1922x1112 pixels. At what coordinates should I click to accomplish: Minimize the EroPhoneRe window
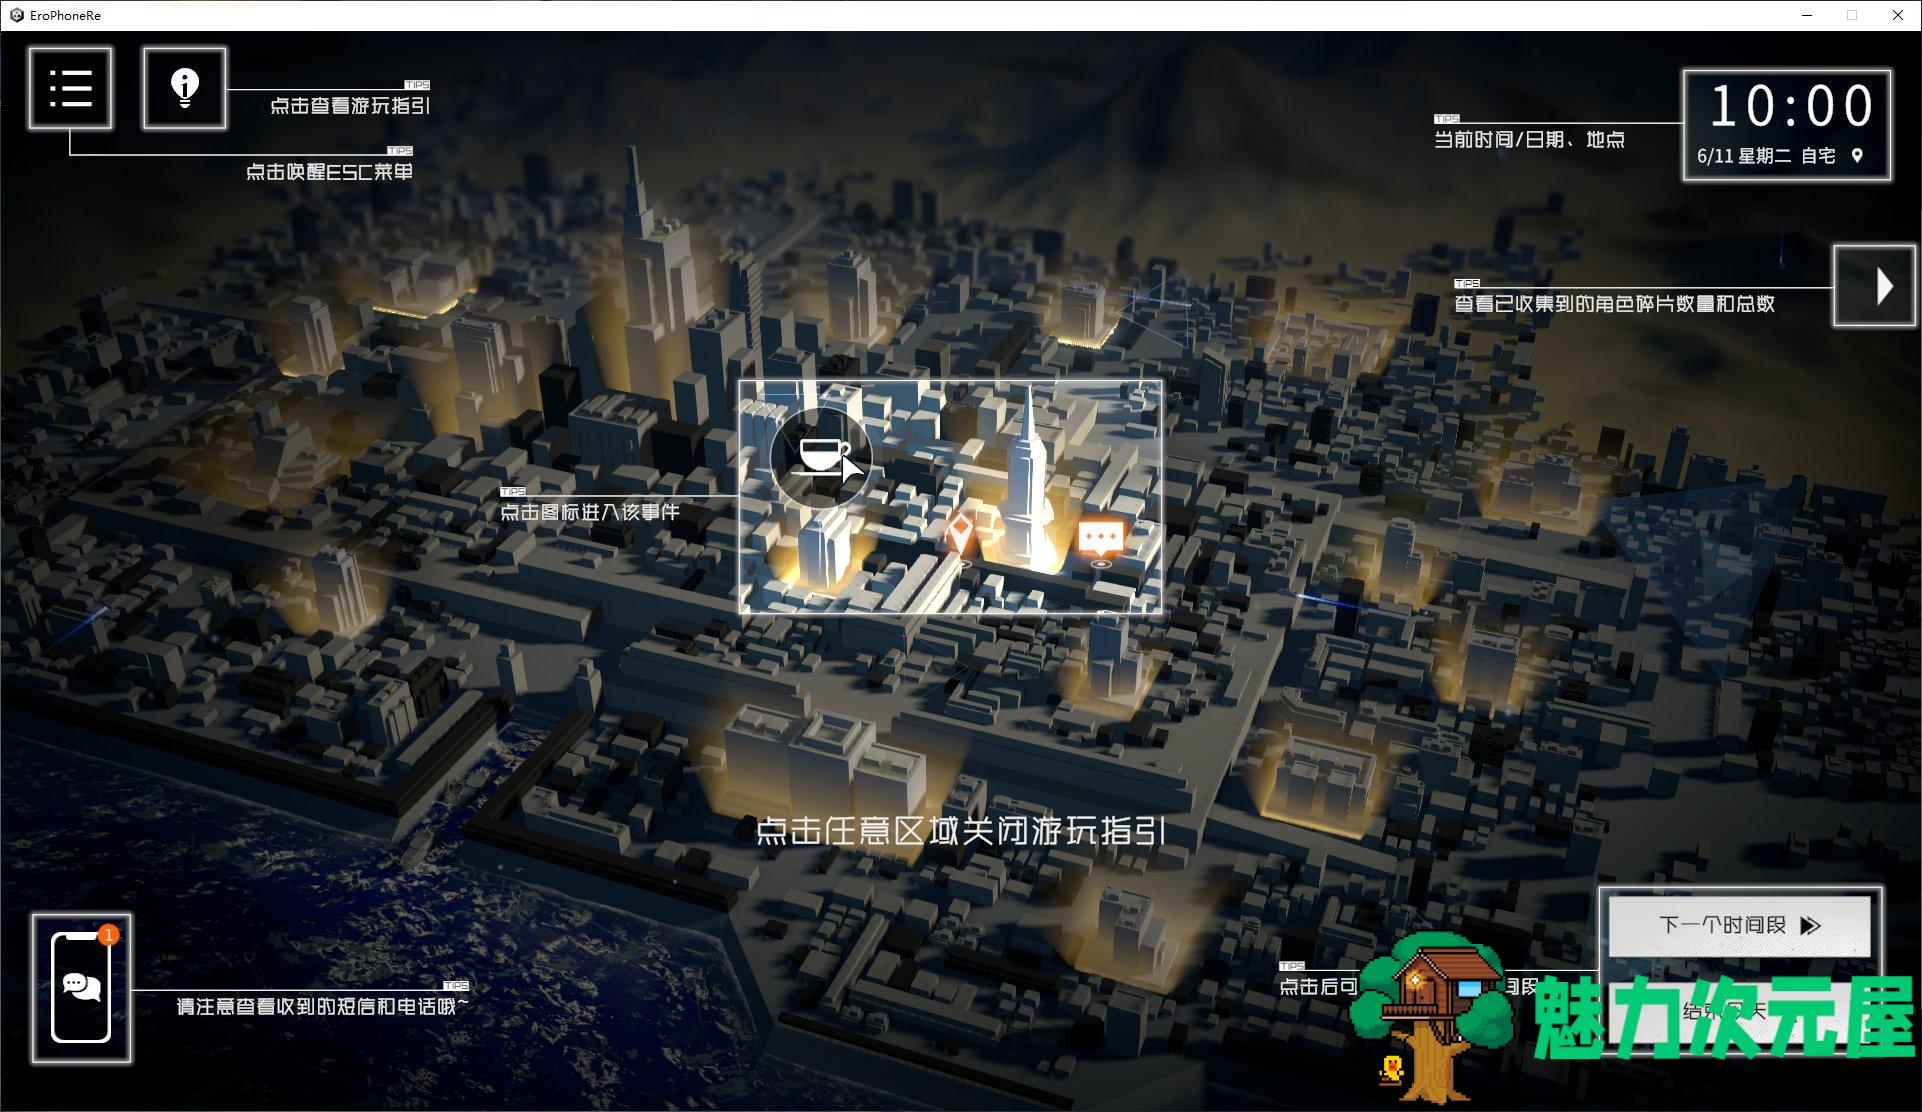(x=1807, y=15)
